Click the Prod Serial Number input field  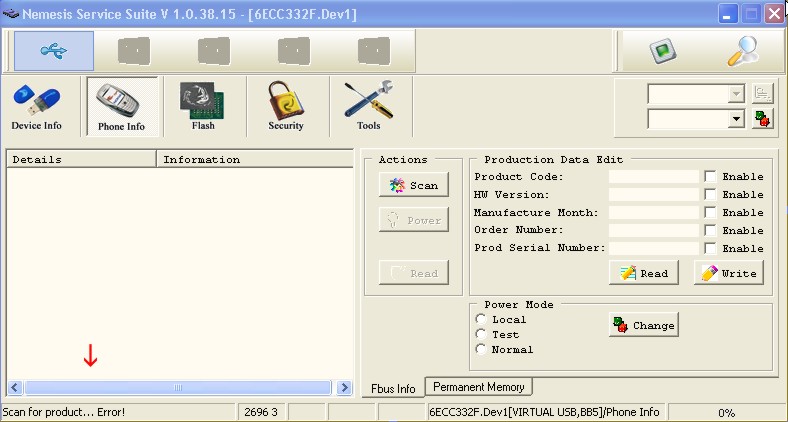654,248
